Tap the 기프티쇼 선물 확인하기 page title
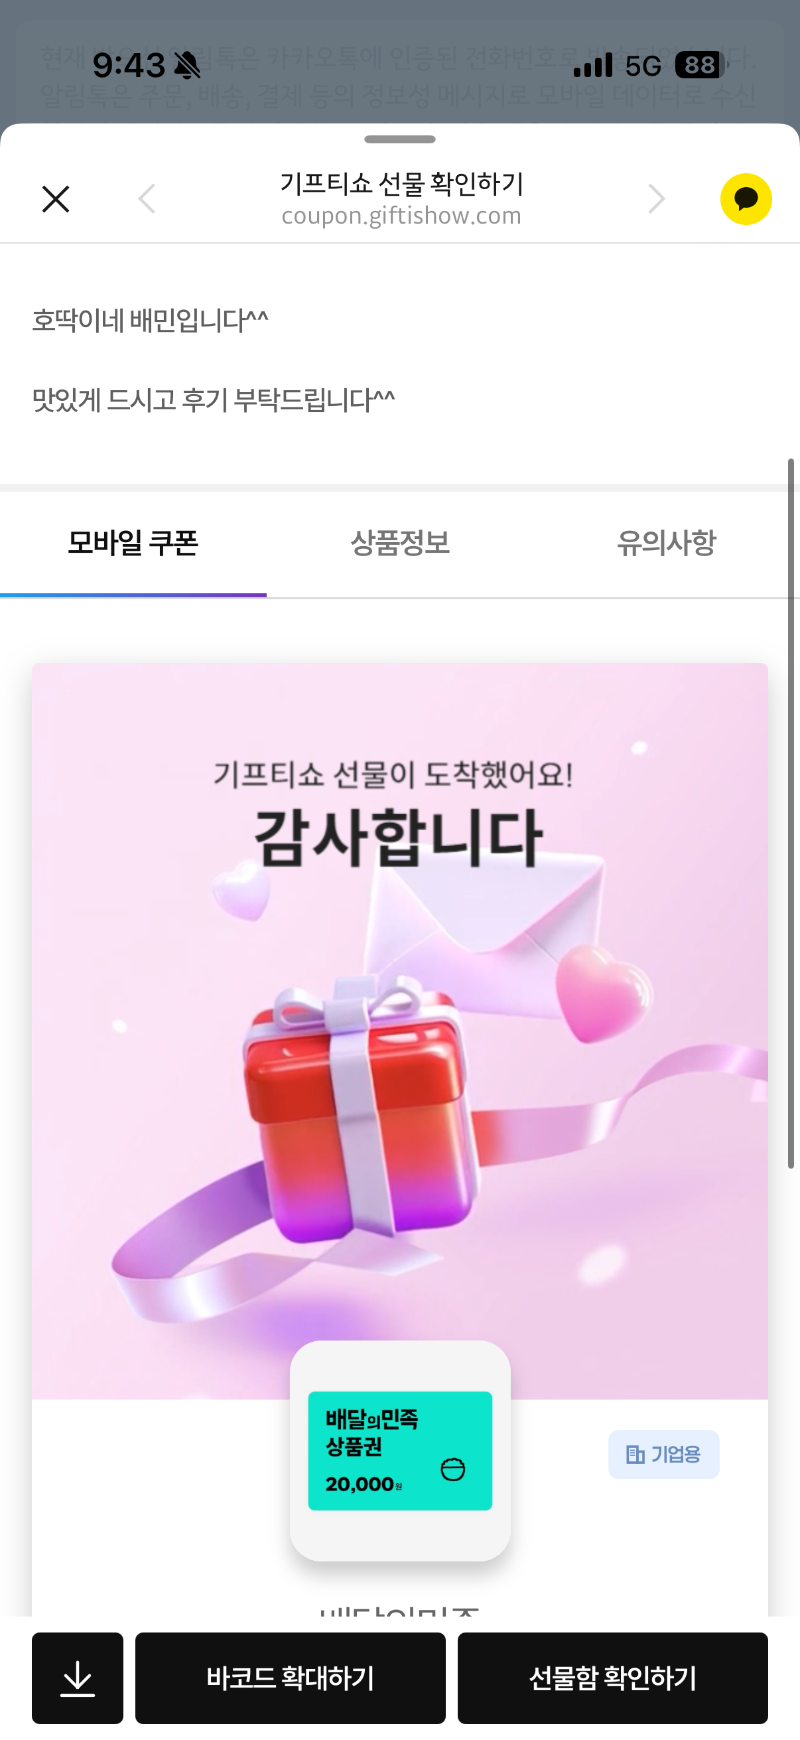This screenshot has width=800, height=1740. (401, 183)
